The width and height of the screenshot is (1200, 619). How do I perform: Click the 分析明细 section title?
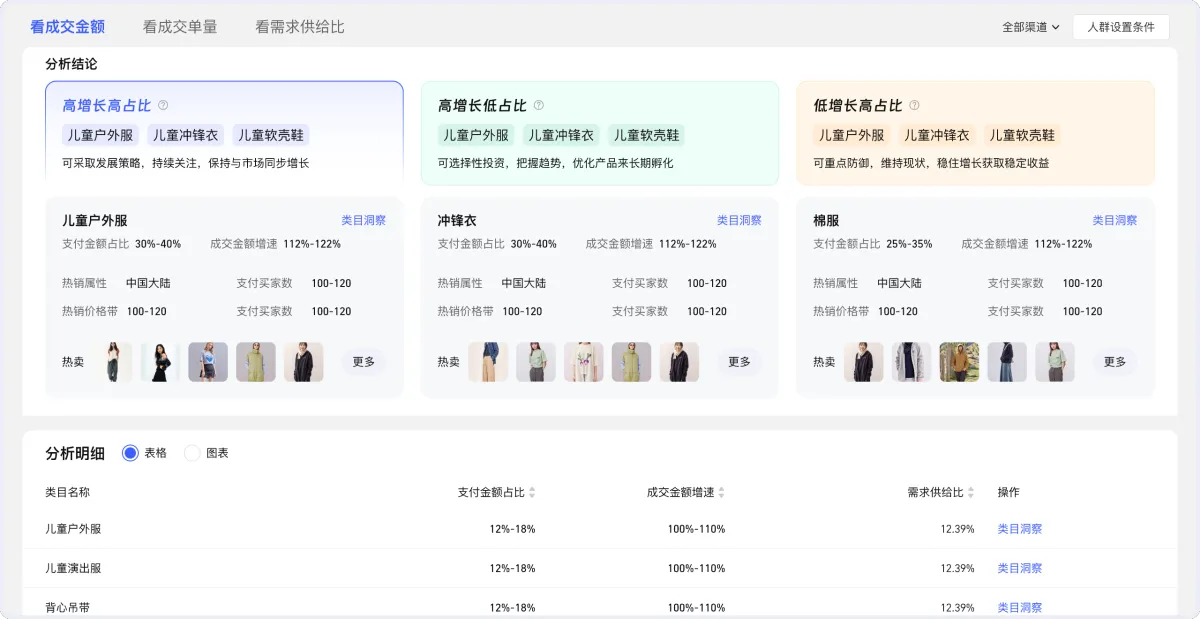point(75,453)
